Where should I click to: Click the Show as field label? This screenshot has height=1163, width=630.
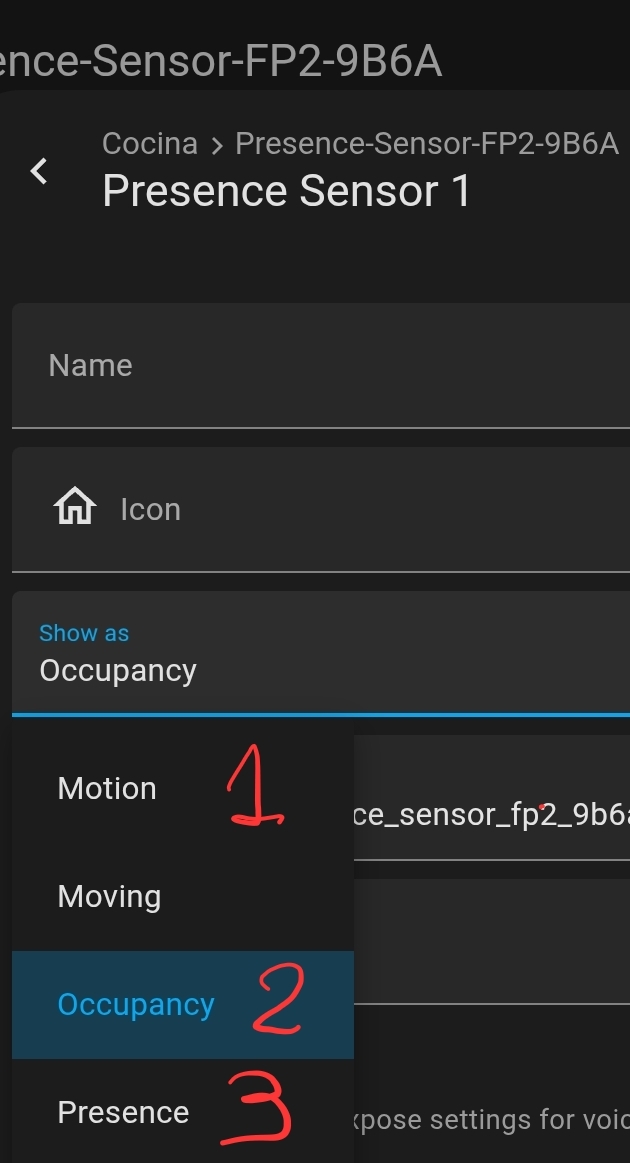coord(84,632)
